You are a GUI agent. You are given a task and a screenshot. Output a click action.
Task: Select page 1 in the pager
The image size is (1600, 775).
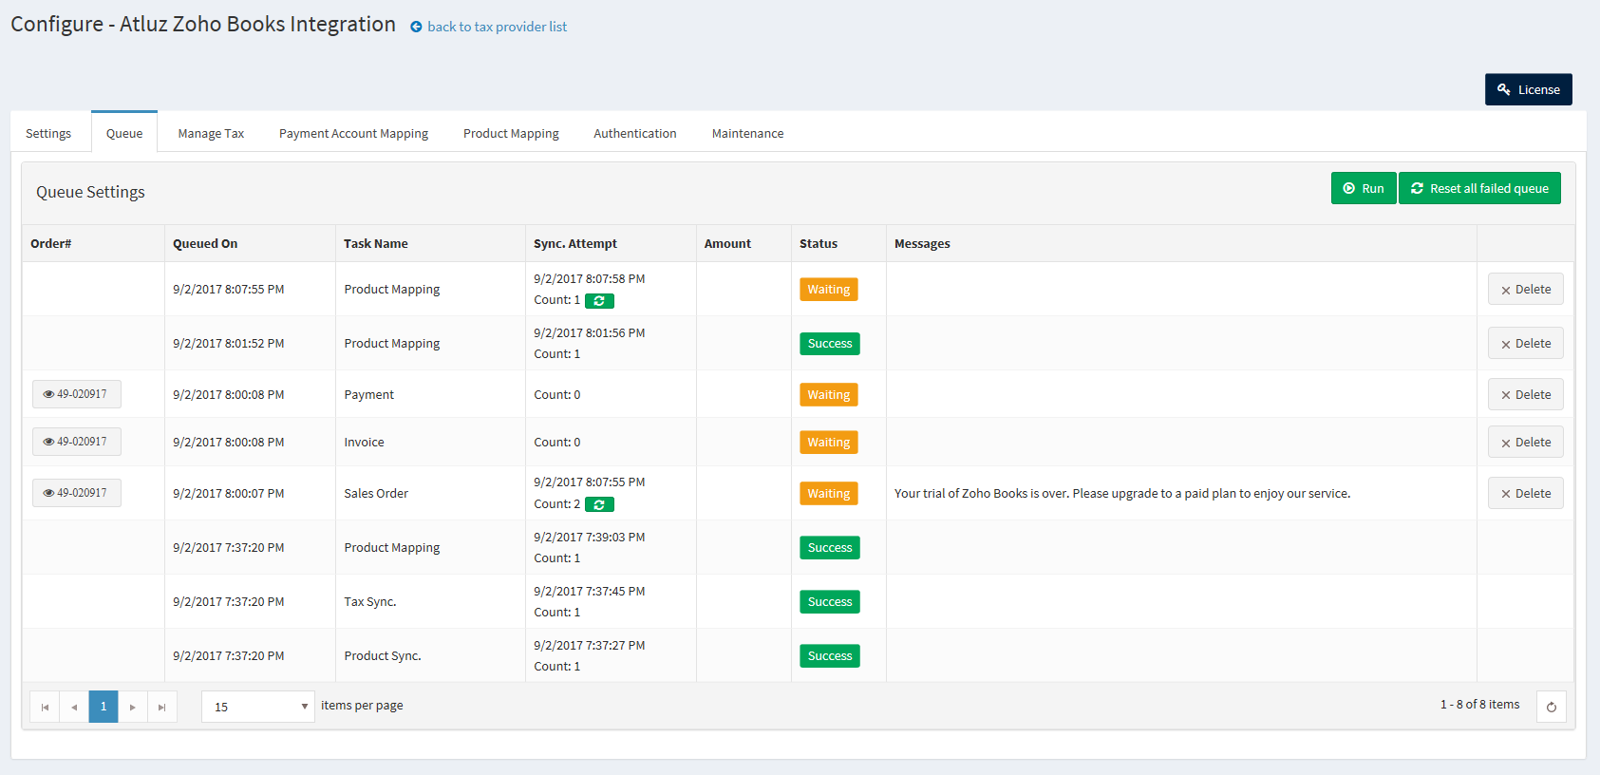[103, 707]
